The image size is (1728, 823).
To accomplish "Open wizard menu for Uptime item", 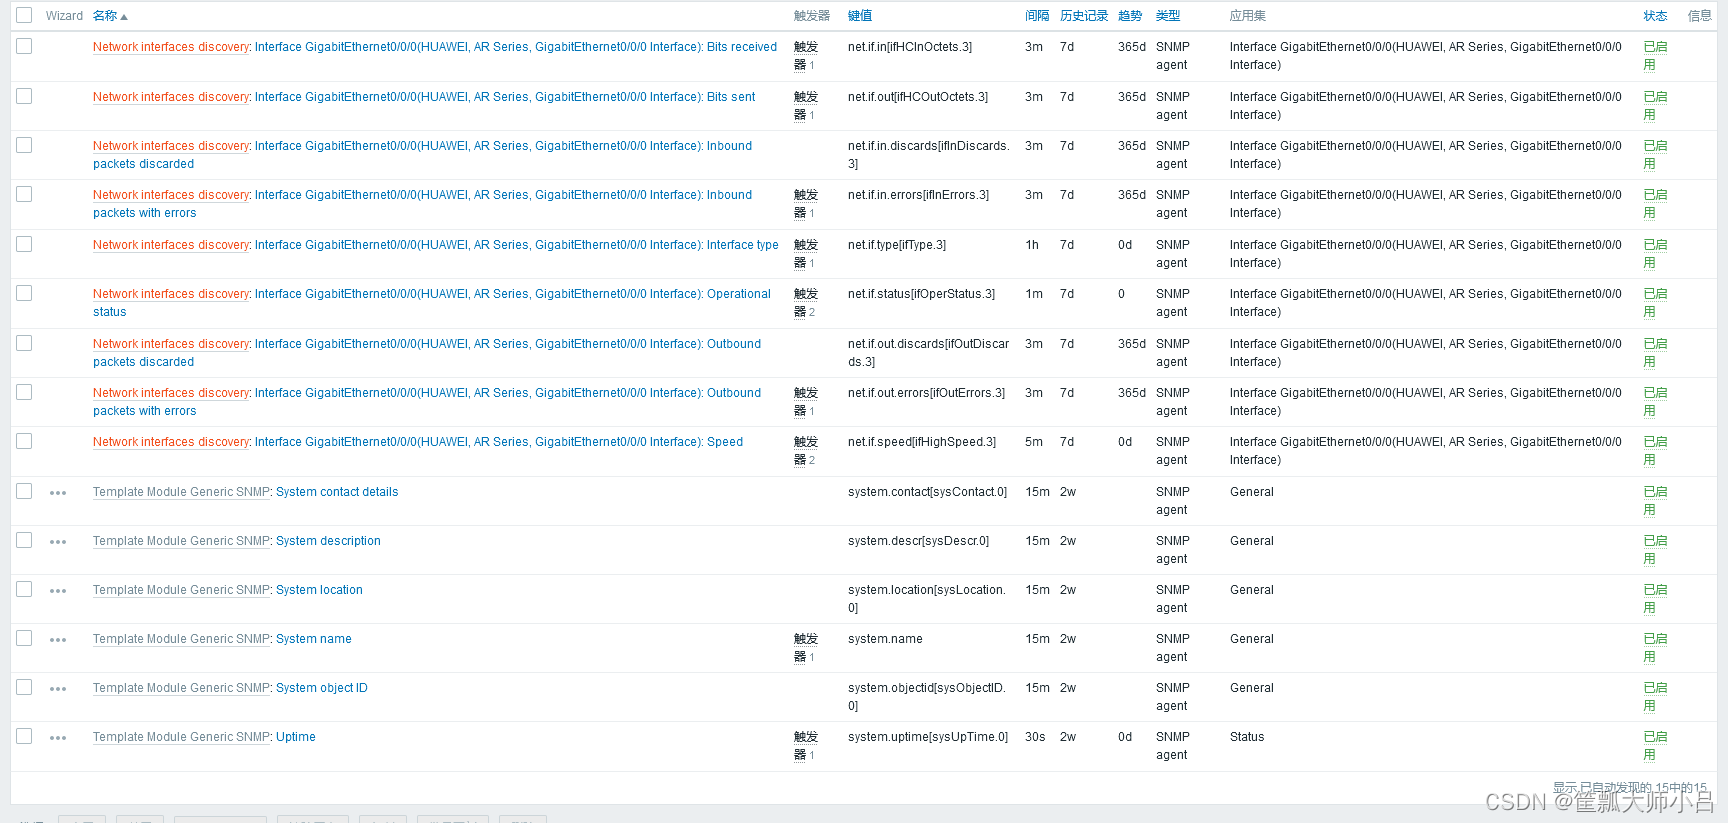I will point(58,738).
